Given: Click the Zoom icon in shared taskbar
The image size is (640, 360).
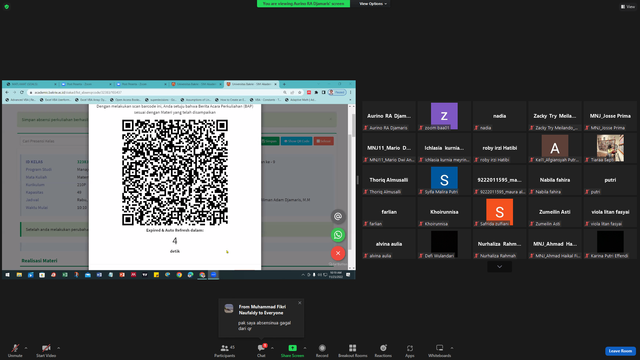Looking at the screenshot, I should coord(213,275).
